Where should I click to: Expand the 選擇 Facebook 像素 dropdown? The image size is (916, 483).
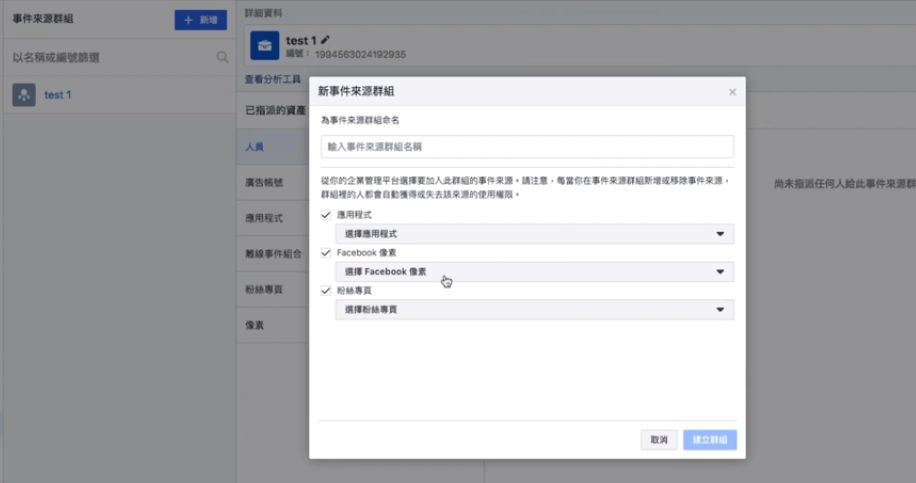(x=534, y=272)
